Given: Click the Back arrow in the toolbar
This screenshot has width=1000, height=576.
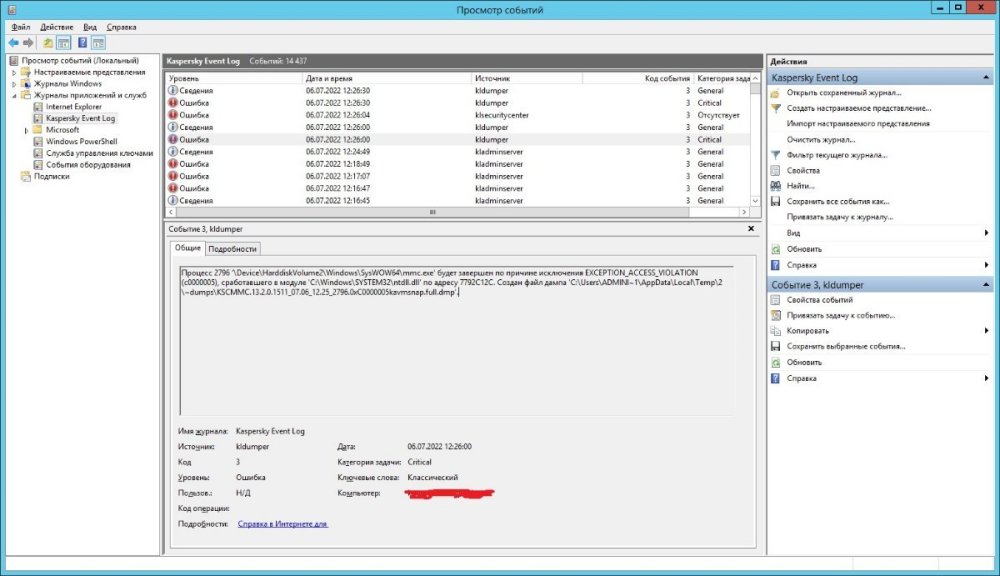Looking at the screenshot, I should pyautogui.click(x=13, y=43).
